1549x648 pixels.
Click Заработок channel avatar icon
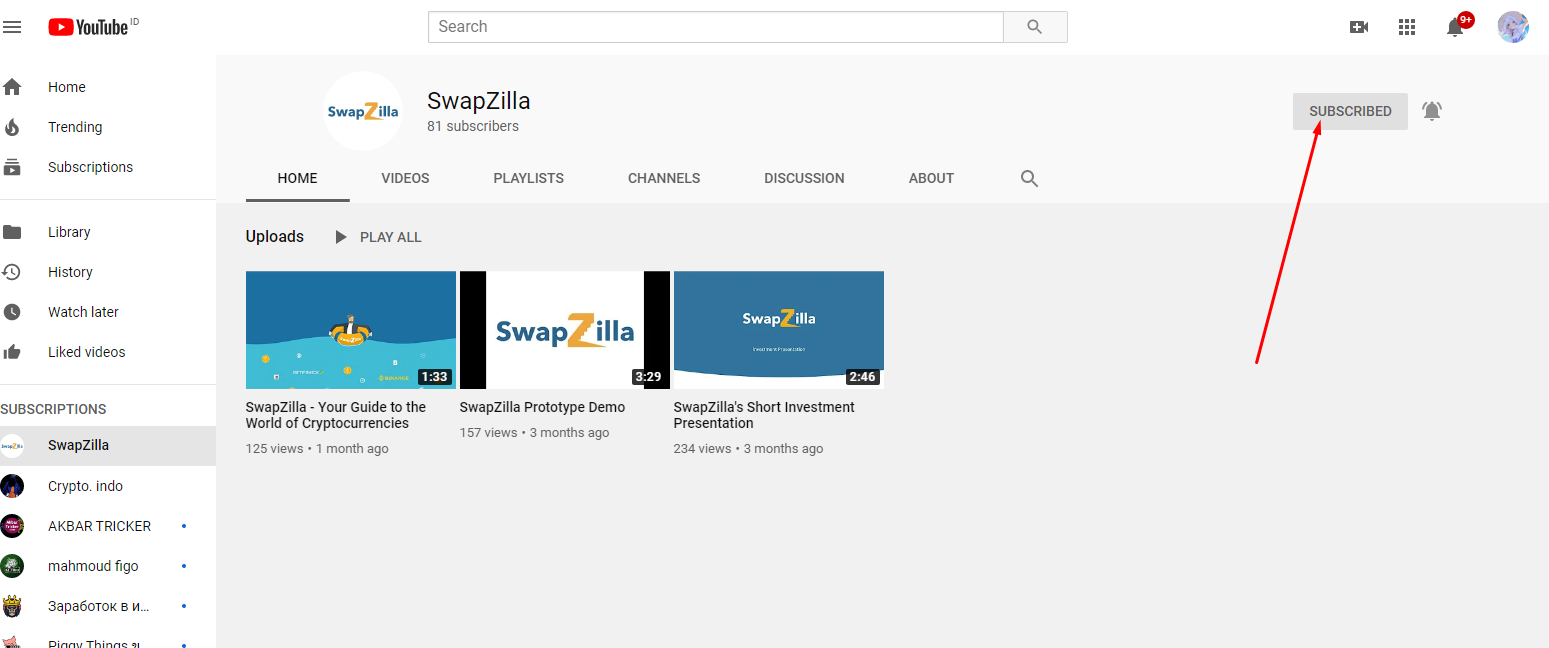tap(12, 606)
